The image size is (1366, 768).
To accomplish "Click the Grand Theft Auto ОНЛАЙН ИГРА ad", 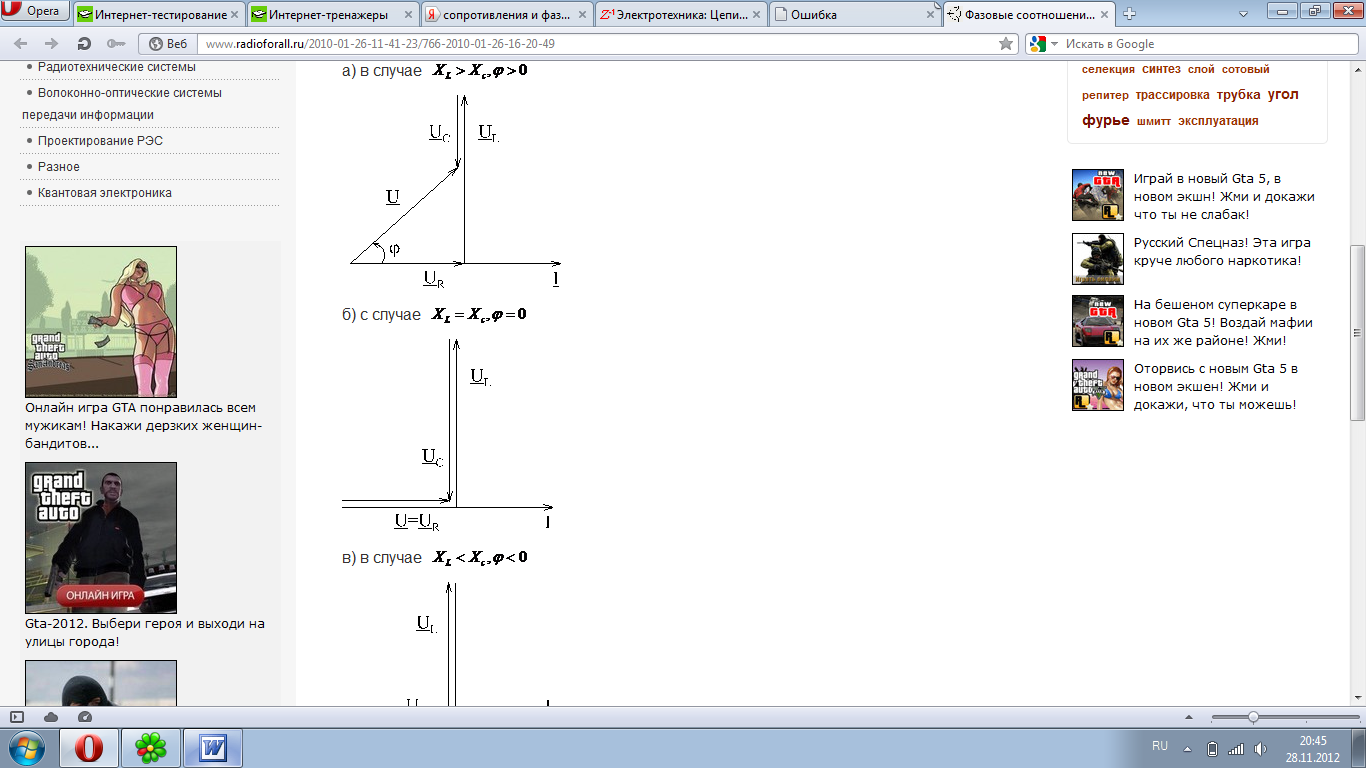I will point(100,538).
